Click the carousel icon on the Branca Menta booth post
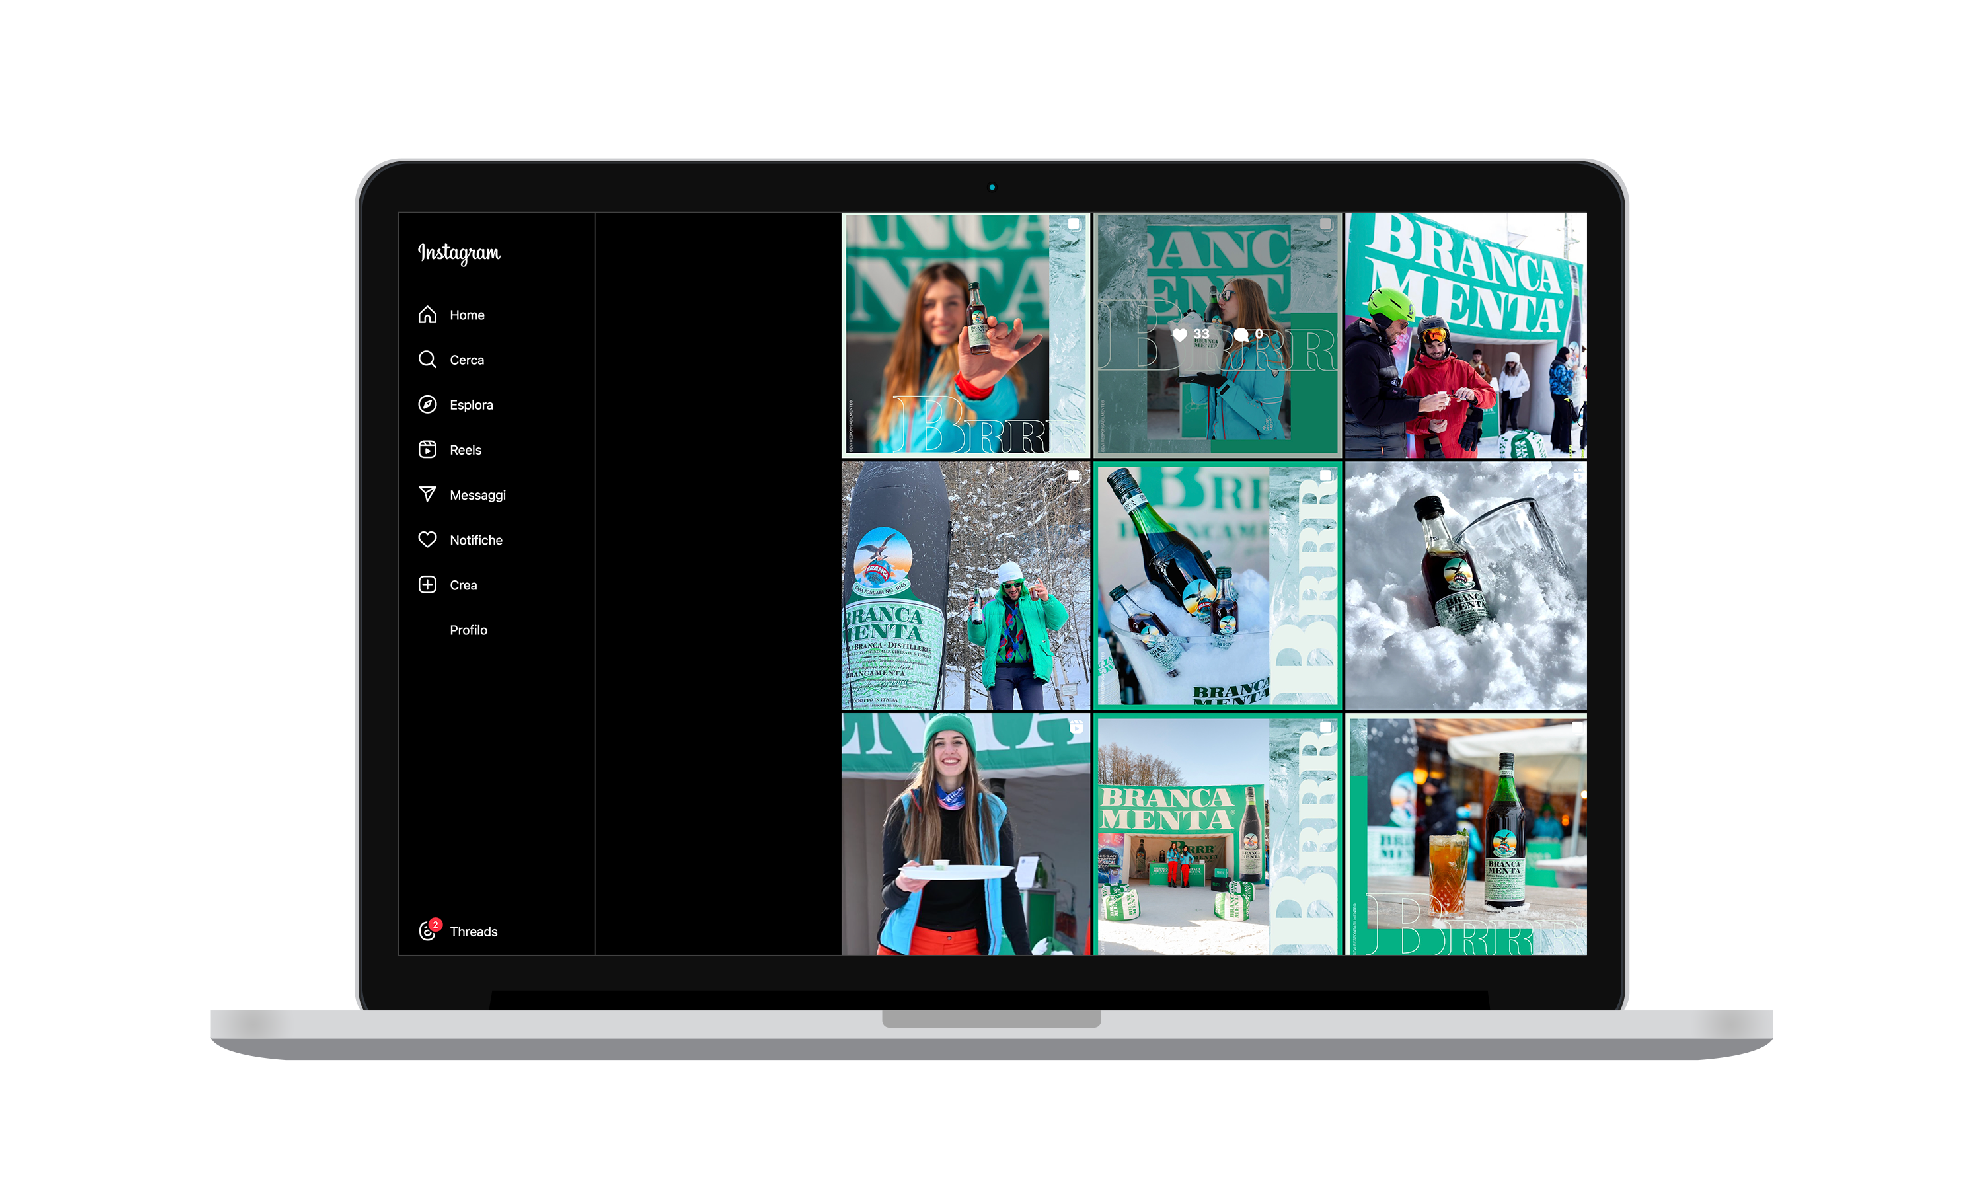 coord(1325,727)
